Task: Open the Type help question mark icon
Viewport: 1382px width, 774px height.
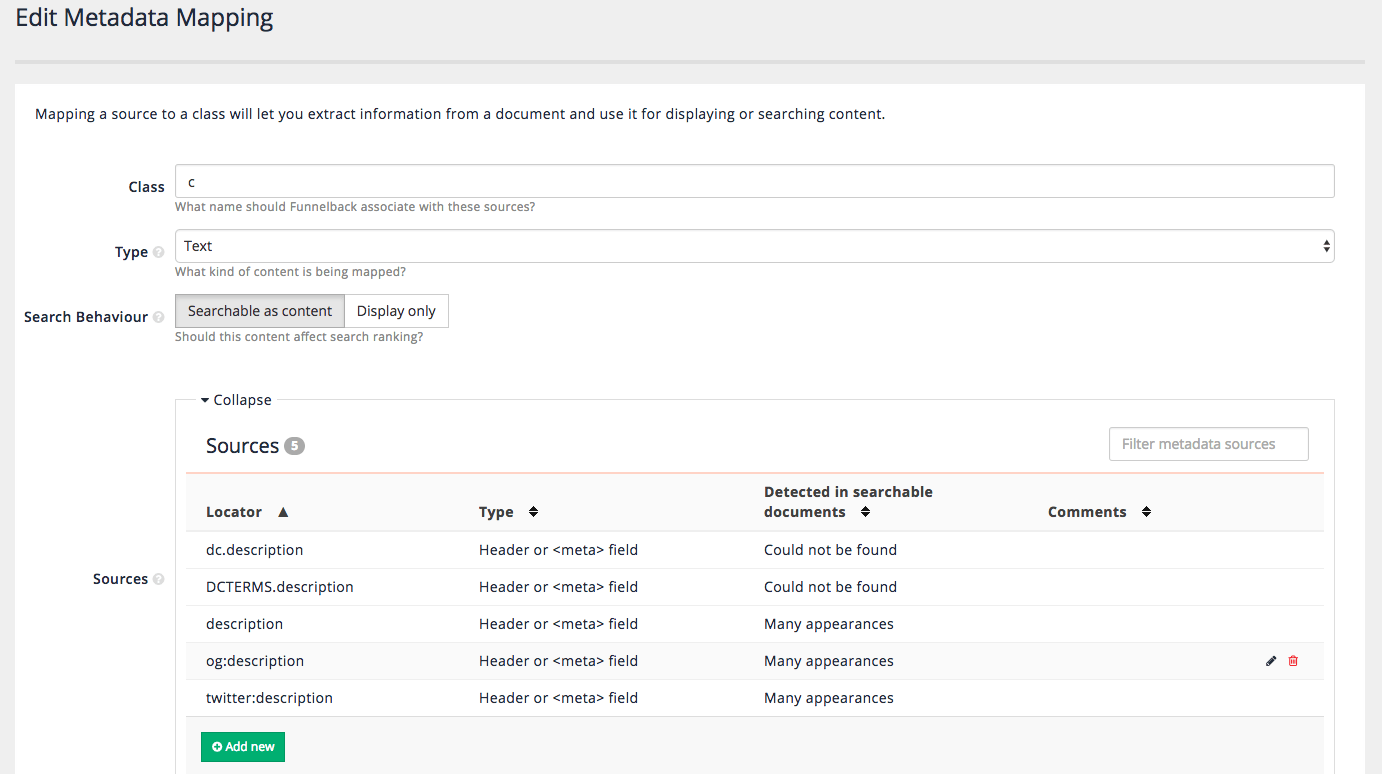Action: (x=159, y=252)
